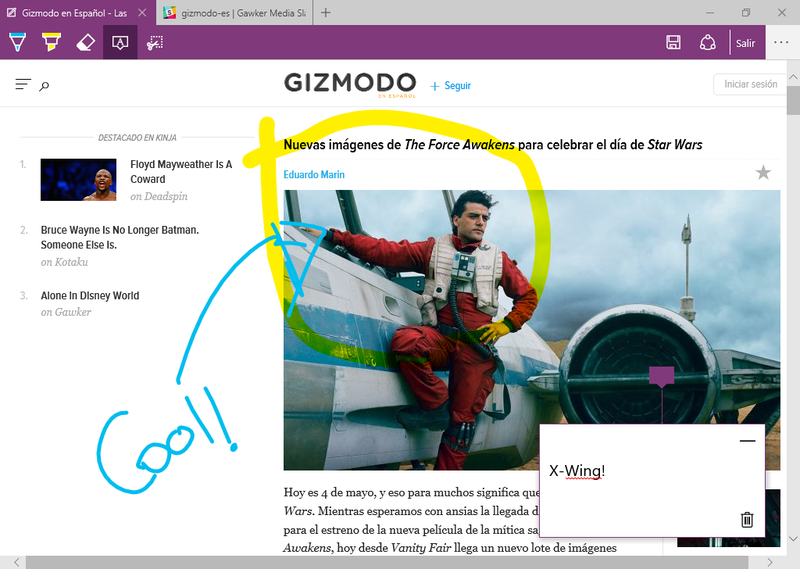Open the More actions ellipsis menu
This screenshot has width=800, height=569.
(x=781, y=42)
